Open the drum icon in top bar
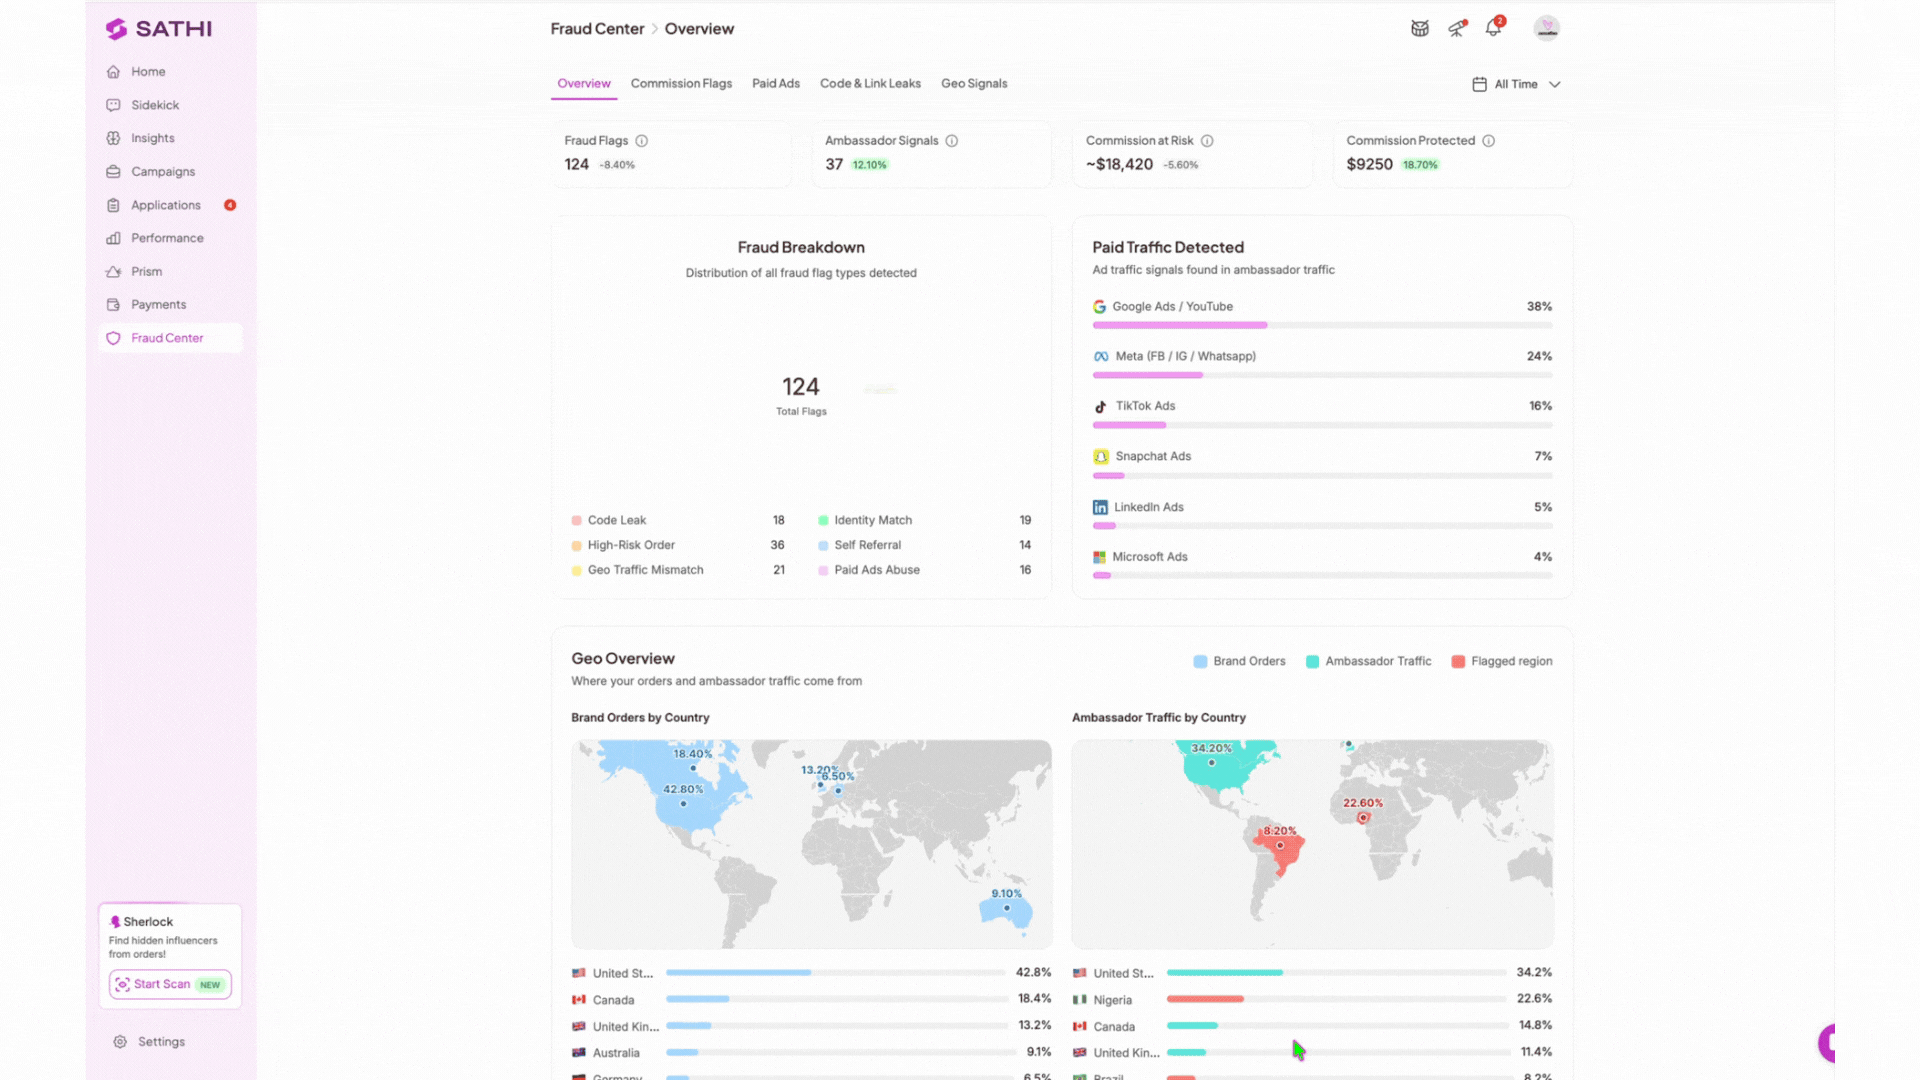This screenshot has width=1920, height=1080. (1419, 28)
